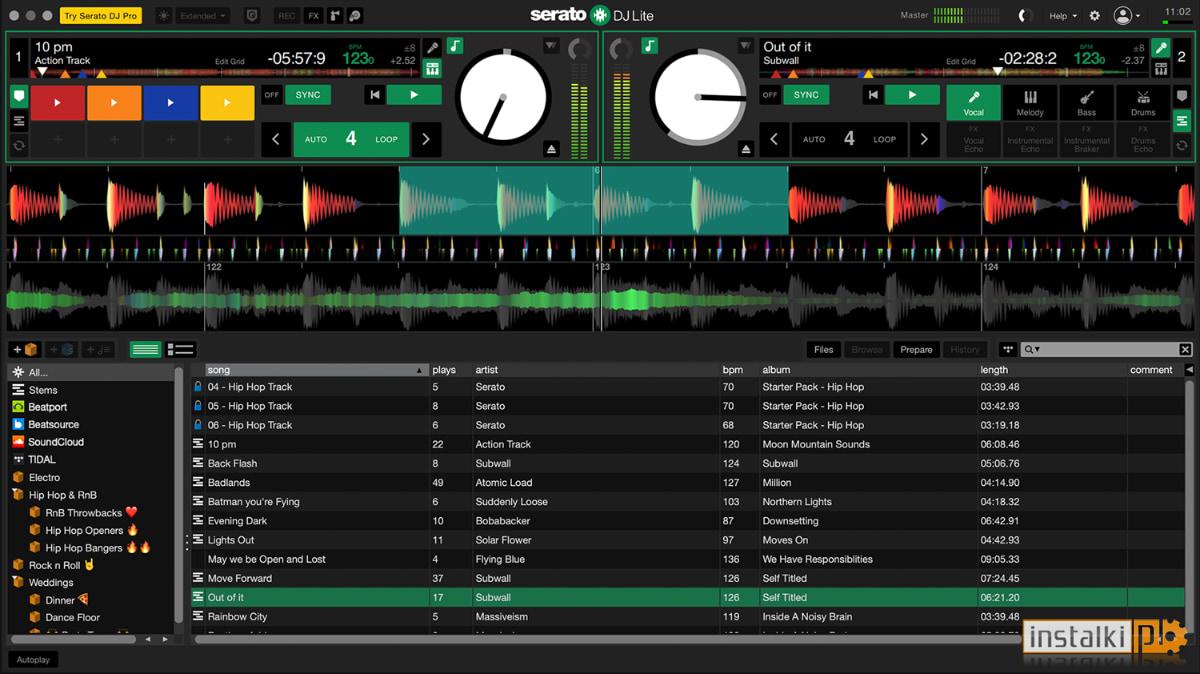
Task: Click the REC recording panel button
Action: tap(287, 16)
